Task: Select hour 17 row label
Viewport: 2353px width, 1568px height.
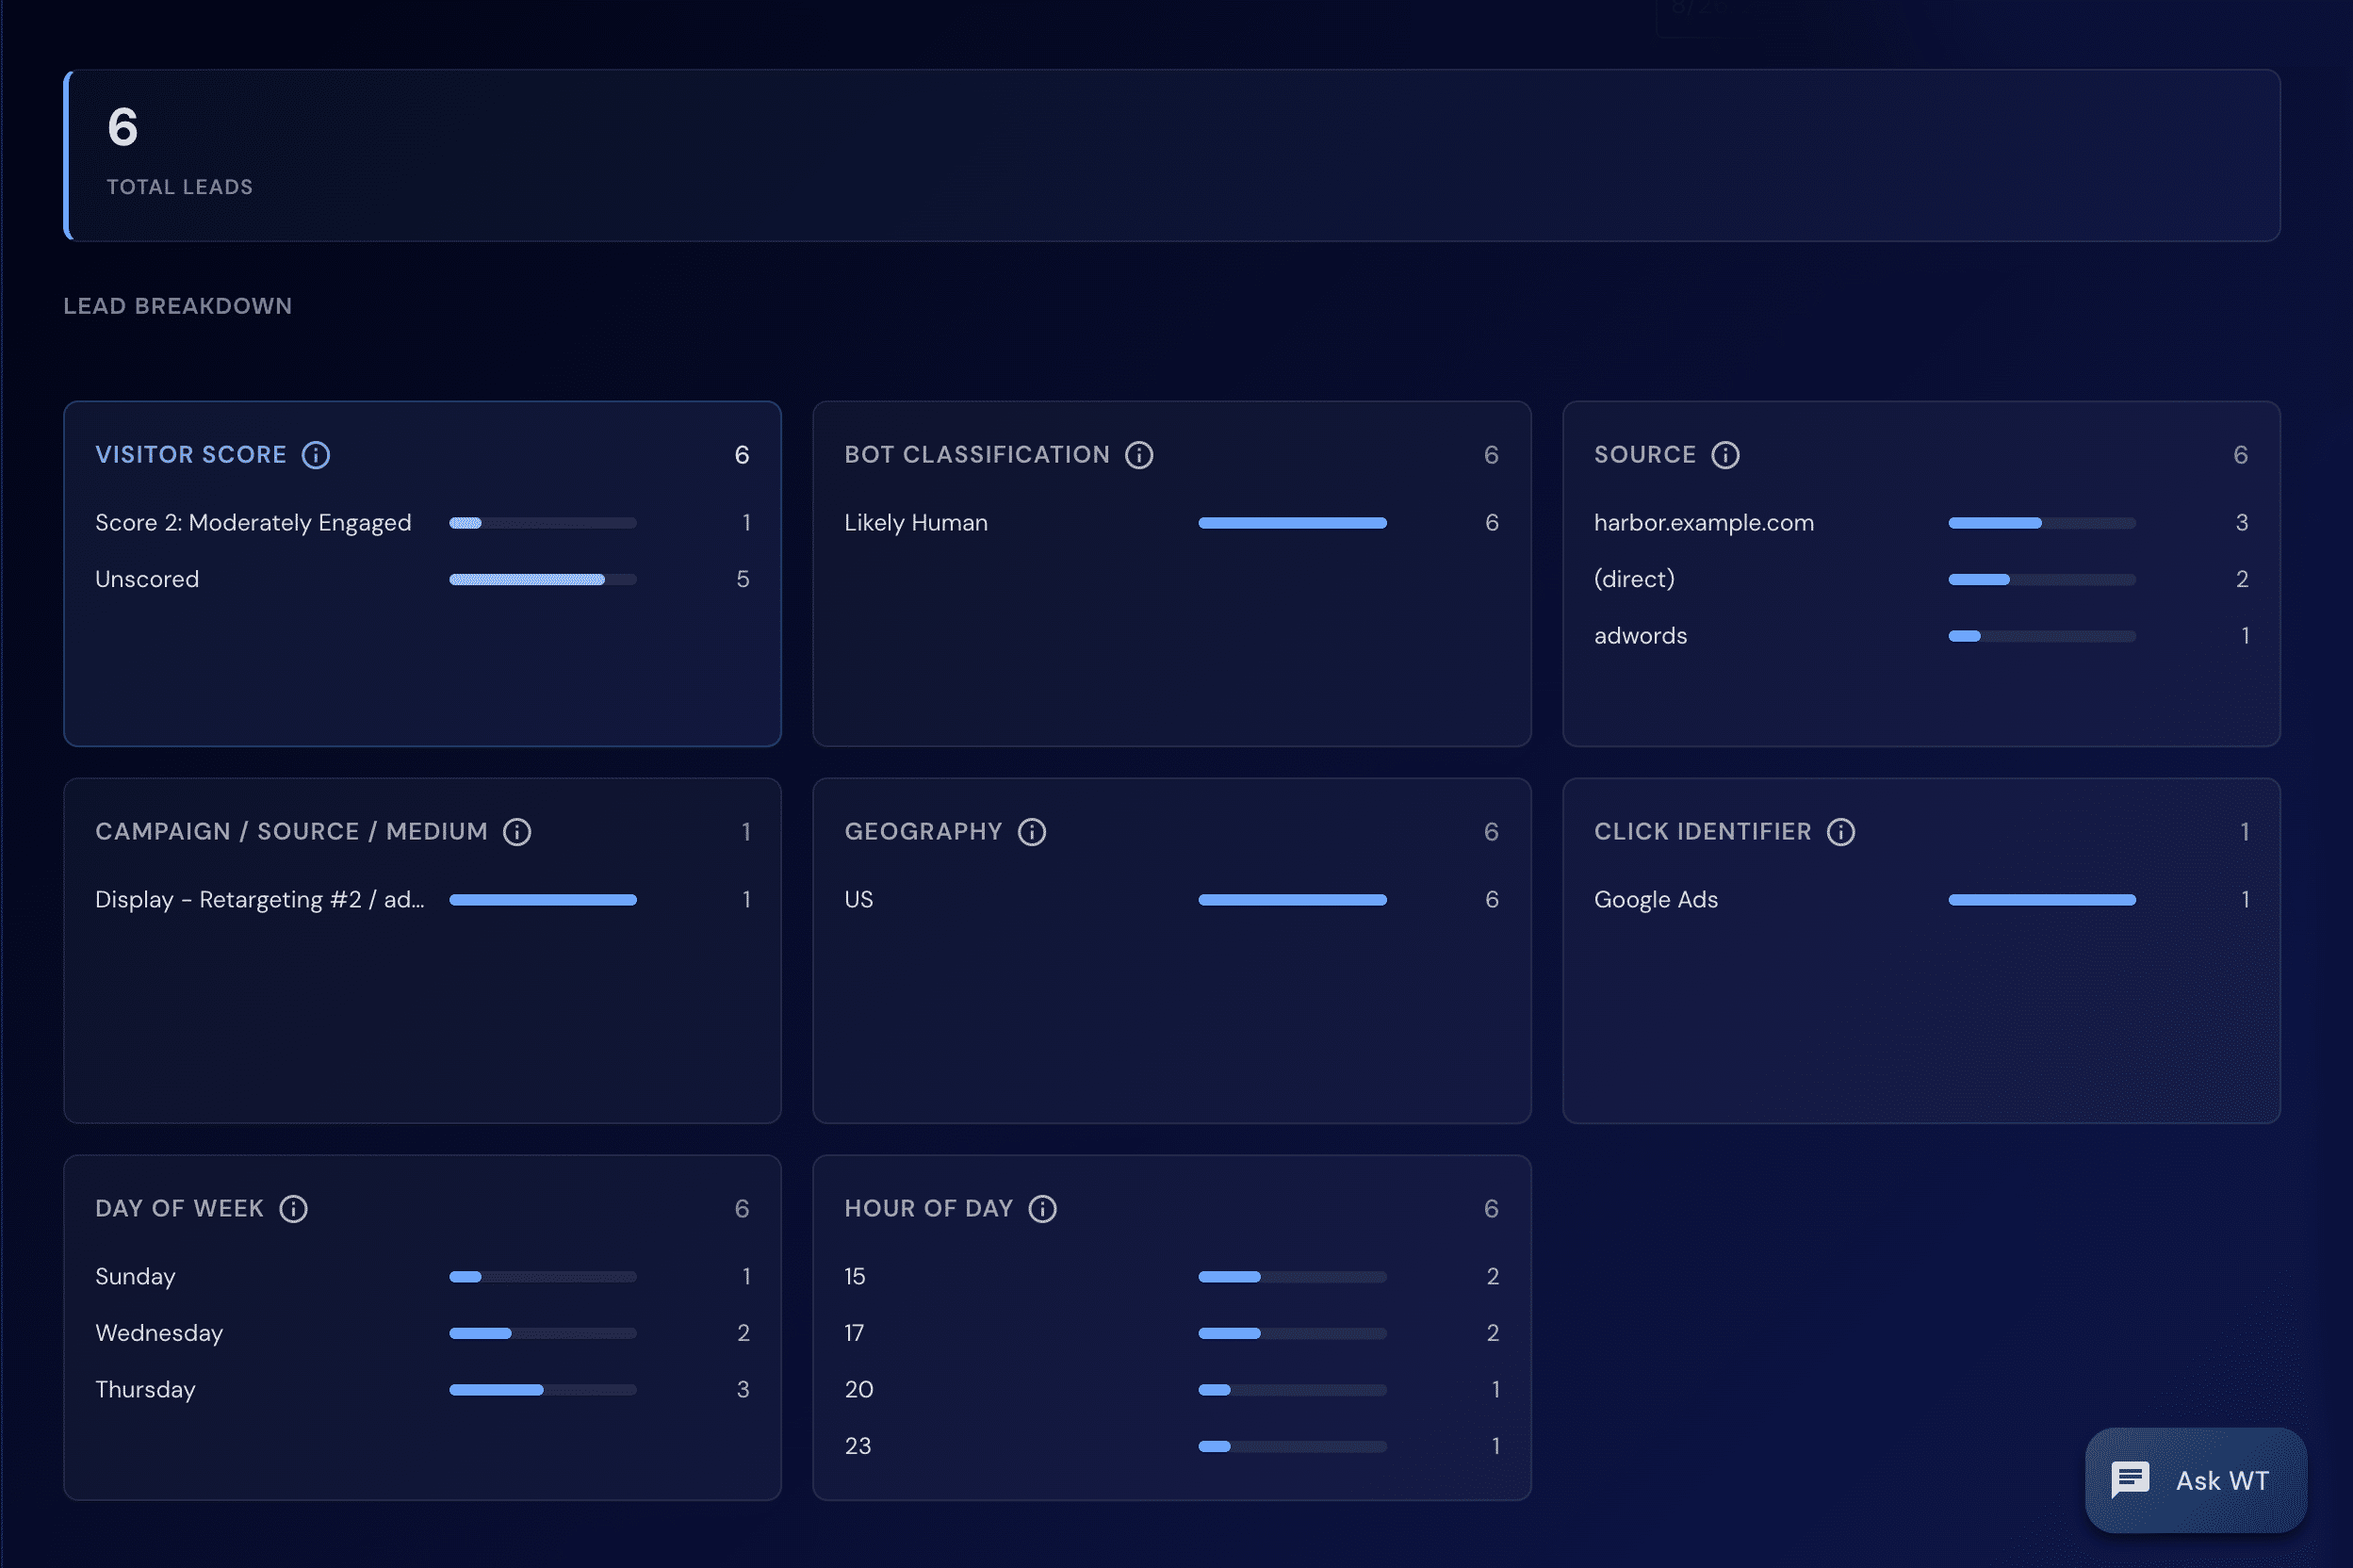Action: (854, 1333)
